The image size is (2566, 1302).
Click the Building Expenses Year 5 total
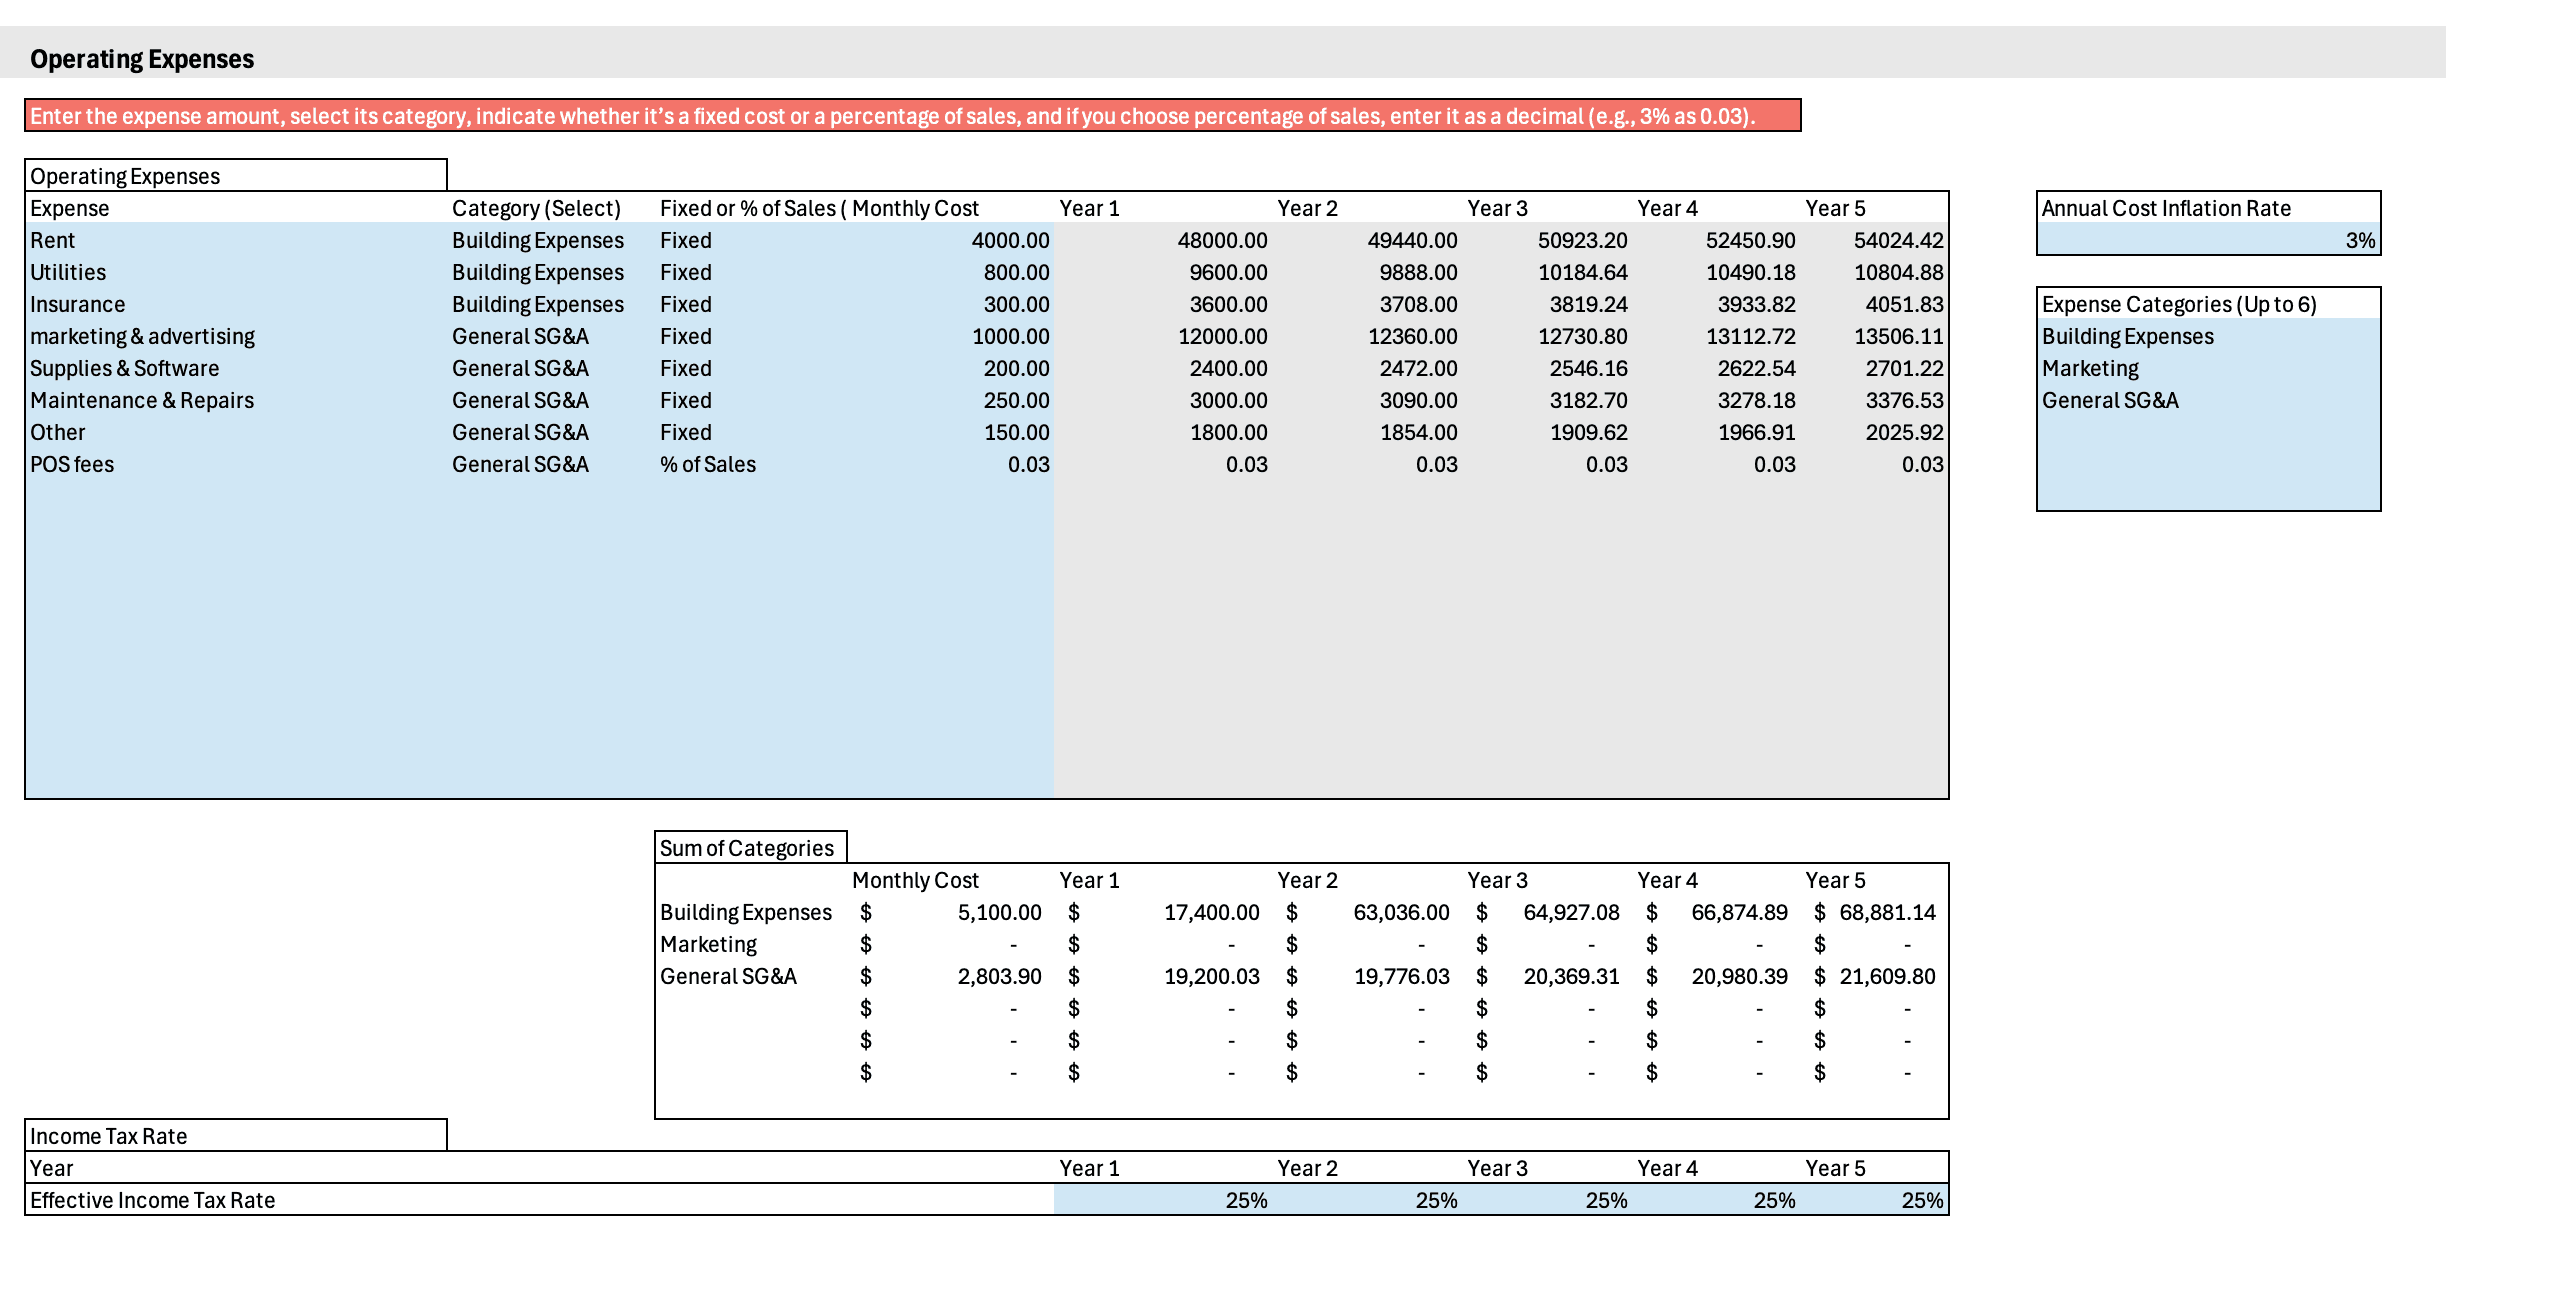click(1880, 912)
